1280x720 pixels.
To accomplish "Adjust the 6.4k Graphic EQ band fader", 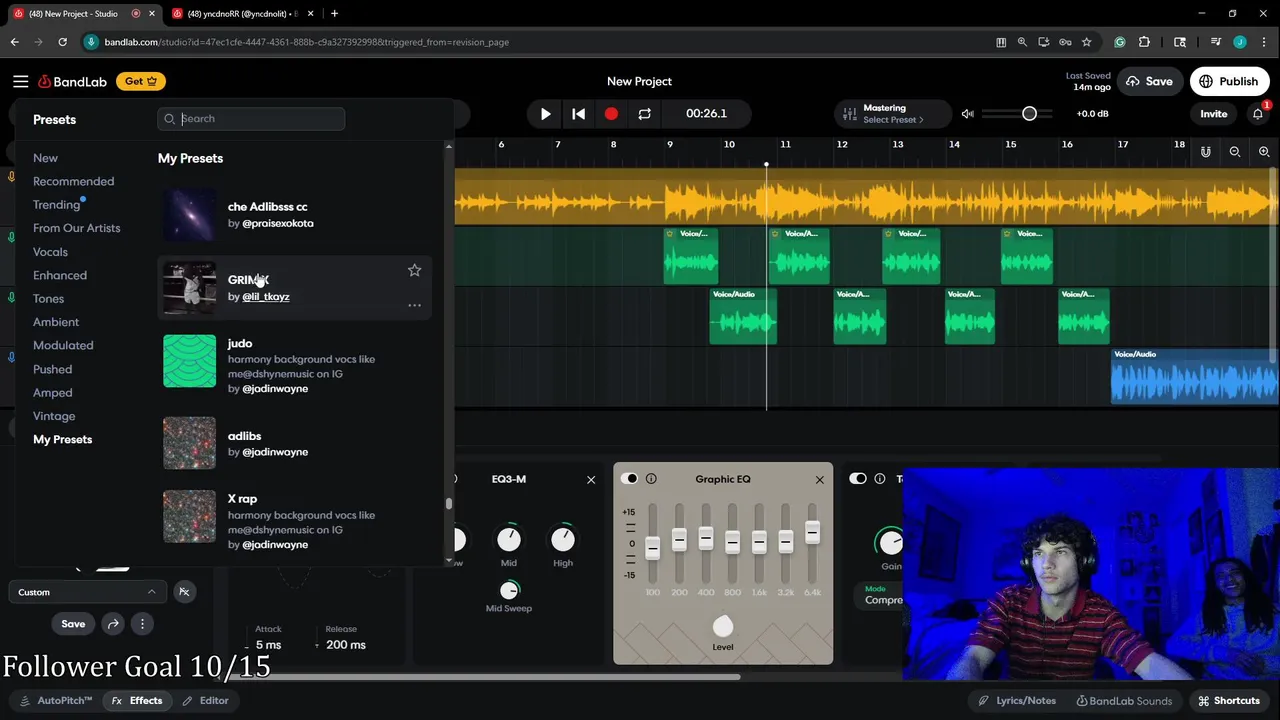I will coord(812,533).
